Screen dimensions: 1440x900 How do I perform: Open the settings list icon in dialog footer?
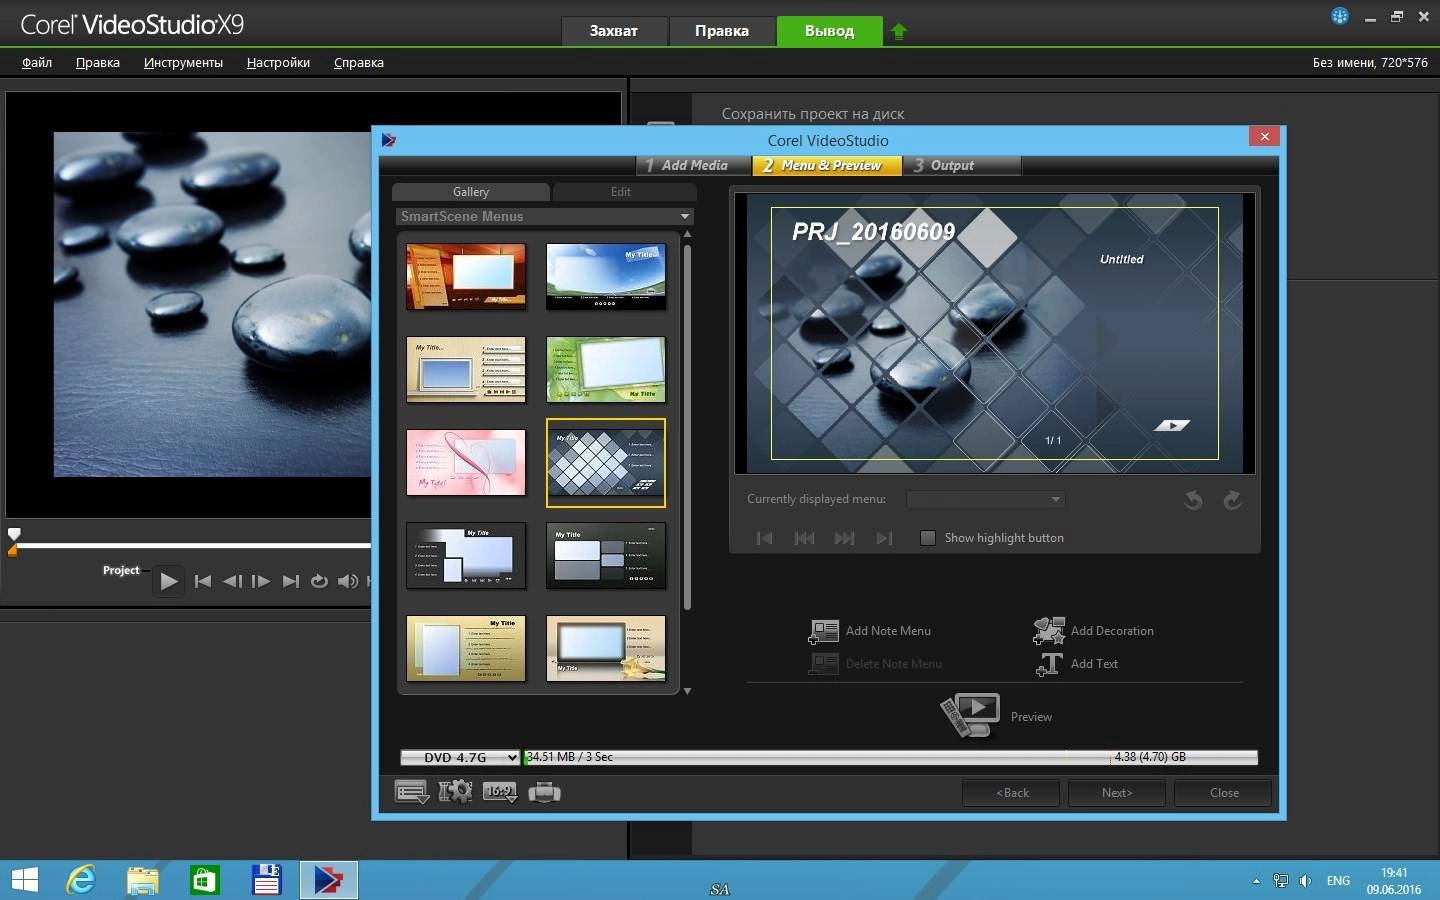click(x=412, y=793)
